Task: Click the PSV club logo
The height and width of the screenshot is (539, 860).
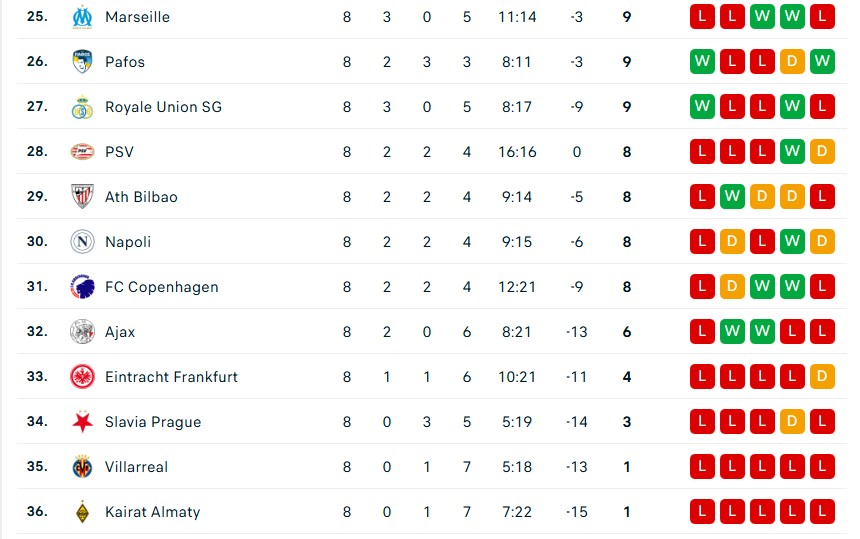Action: pyautogui.click(x=82, y=152)
